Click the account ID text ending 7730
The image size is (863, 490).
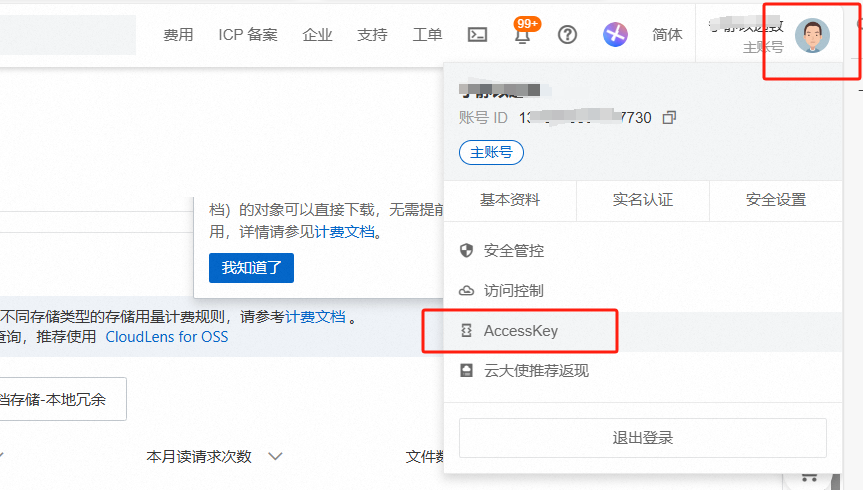tap(585, 117)
